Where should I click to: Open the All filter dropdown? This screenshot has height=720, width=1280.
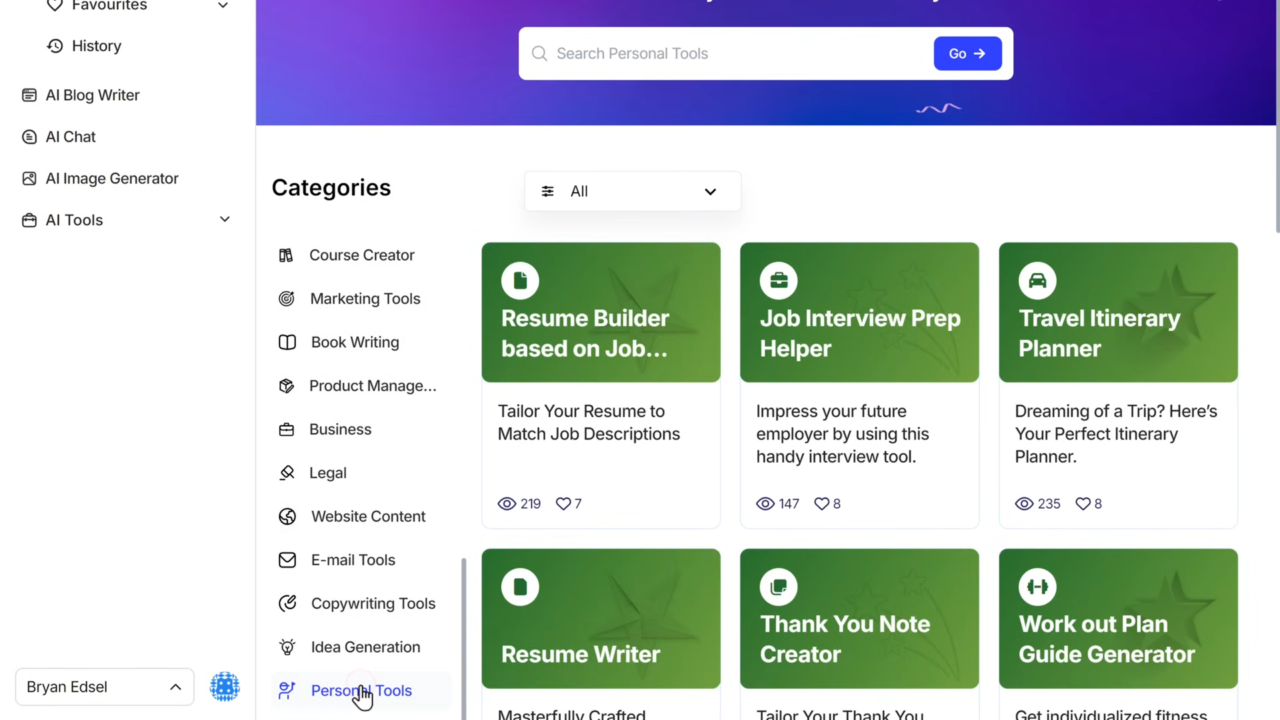[x=632, y=191]
